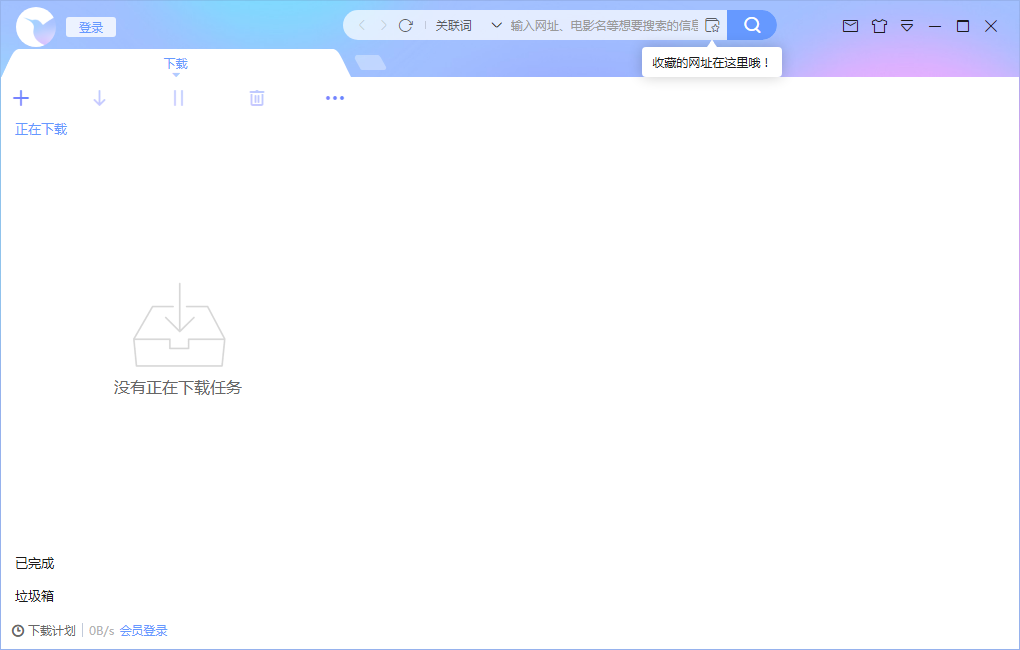Click the bird logo avatar
Image resolution: width=1020 pixels, height=650 pixels.
click(x=36, y=27)
